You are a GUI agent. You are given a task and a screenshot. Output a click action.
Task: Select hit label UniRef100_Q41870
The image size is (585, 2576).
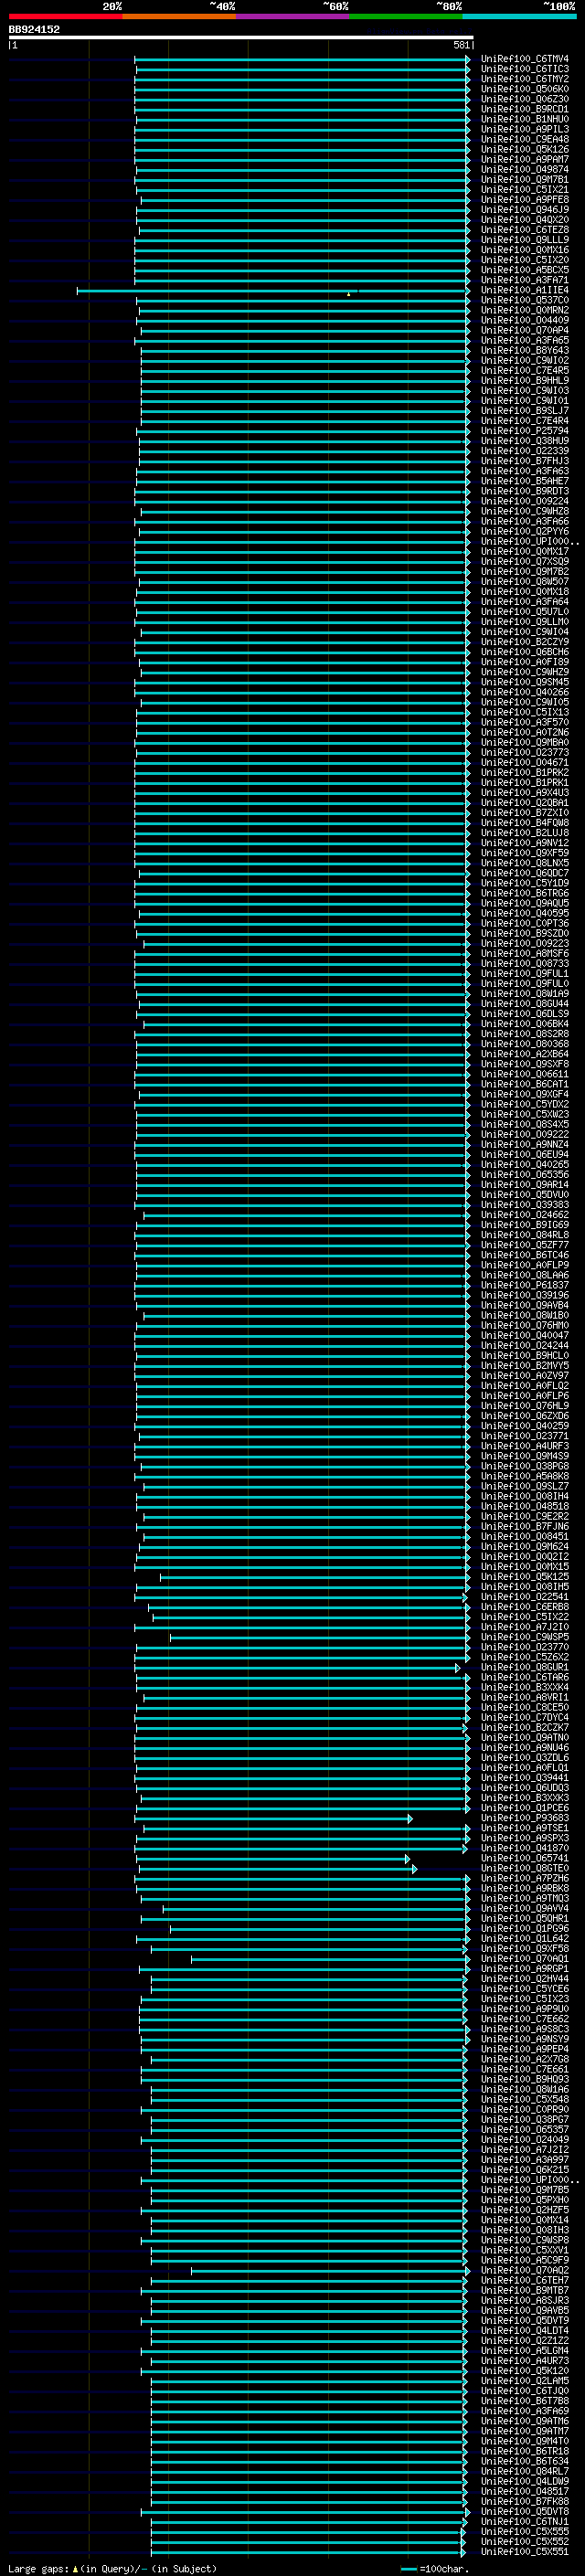pyautogui.click(x=525, y=1848)
